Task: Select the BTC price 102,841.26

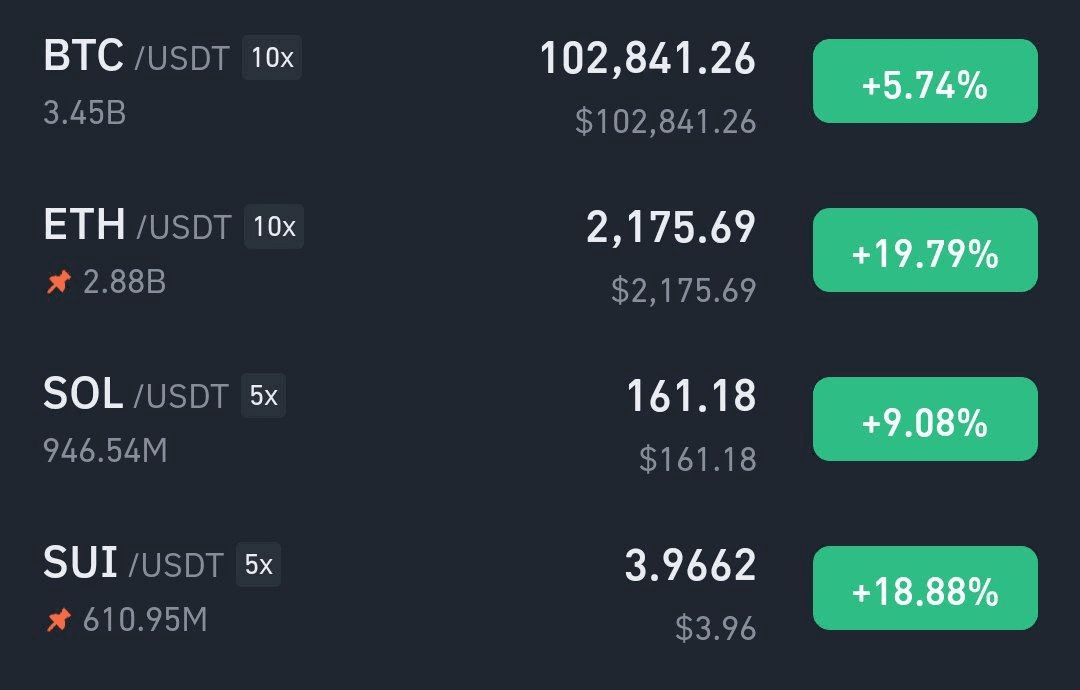Action: click(647, 59)
